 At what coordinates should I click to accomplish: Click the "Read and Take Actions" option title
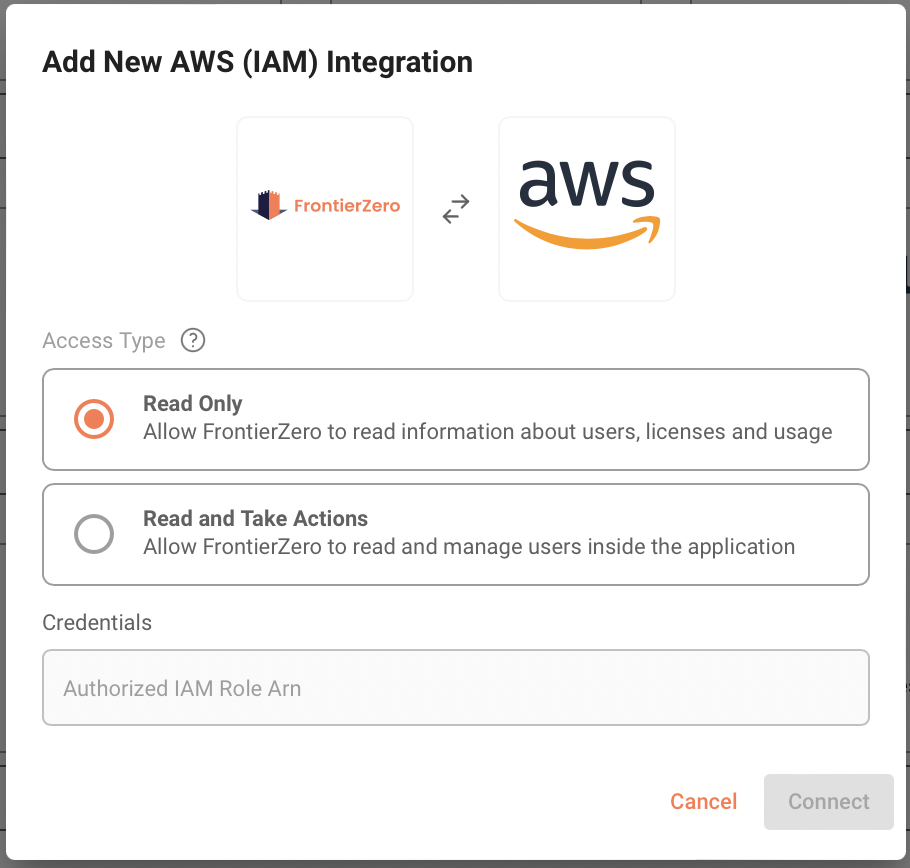point(255,519)
